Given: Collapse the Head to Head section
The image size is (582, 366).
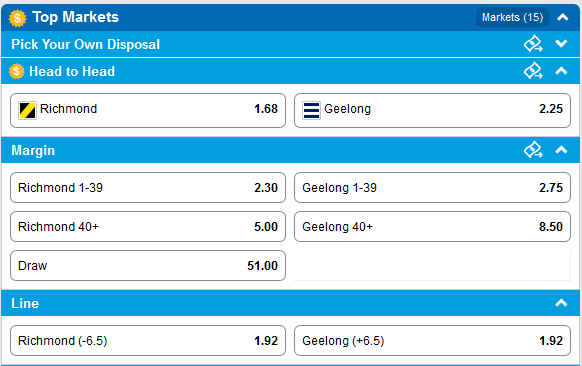Looking at the screenshot, I should click(561, 71).
